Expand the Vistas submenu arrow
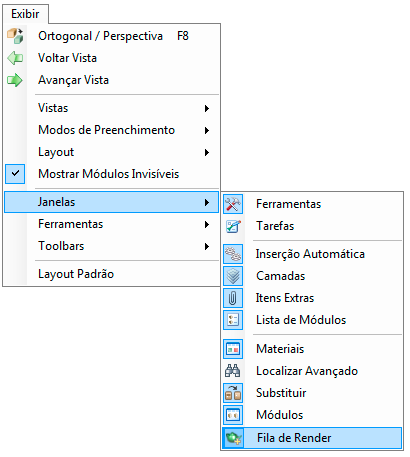This screenshot has width=410, height=457. (207, 108)
